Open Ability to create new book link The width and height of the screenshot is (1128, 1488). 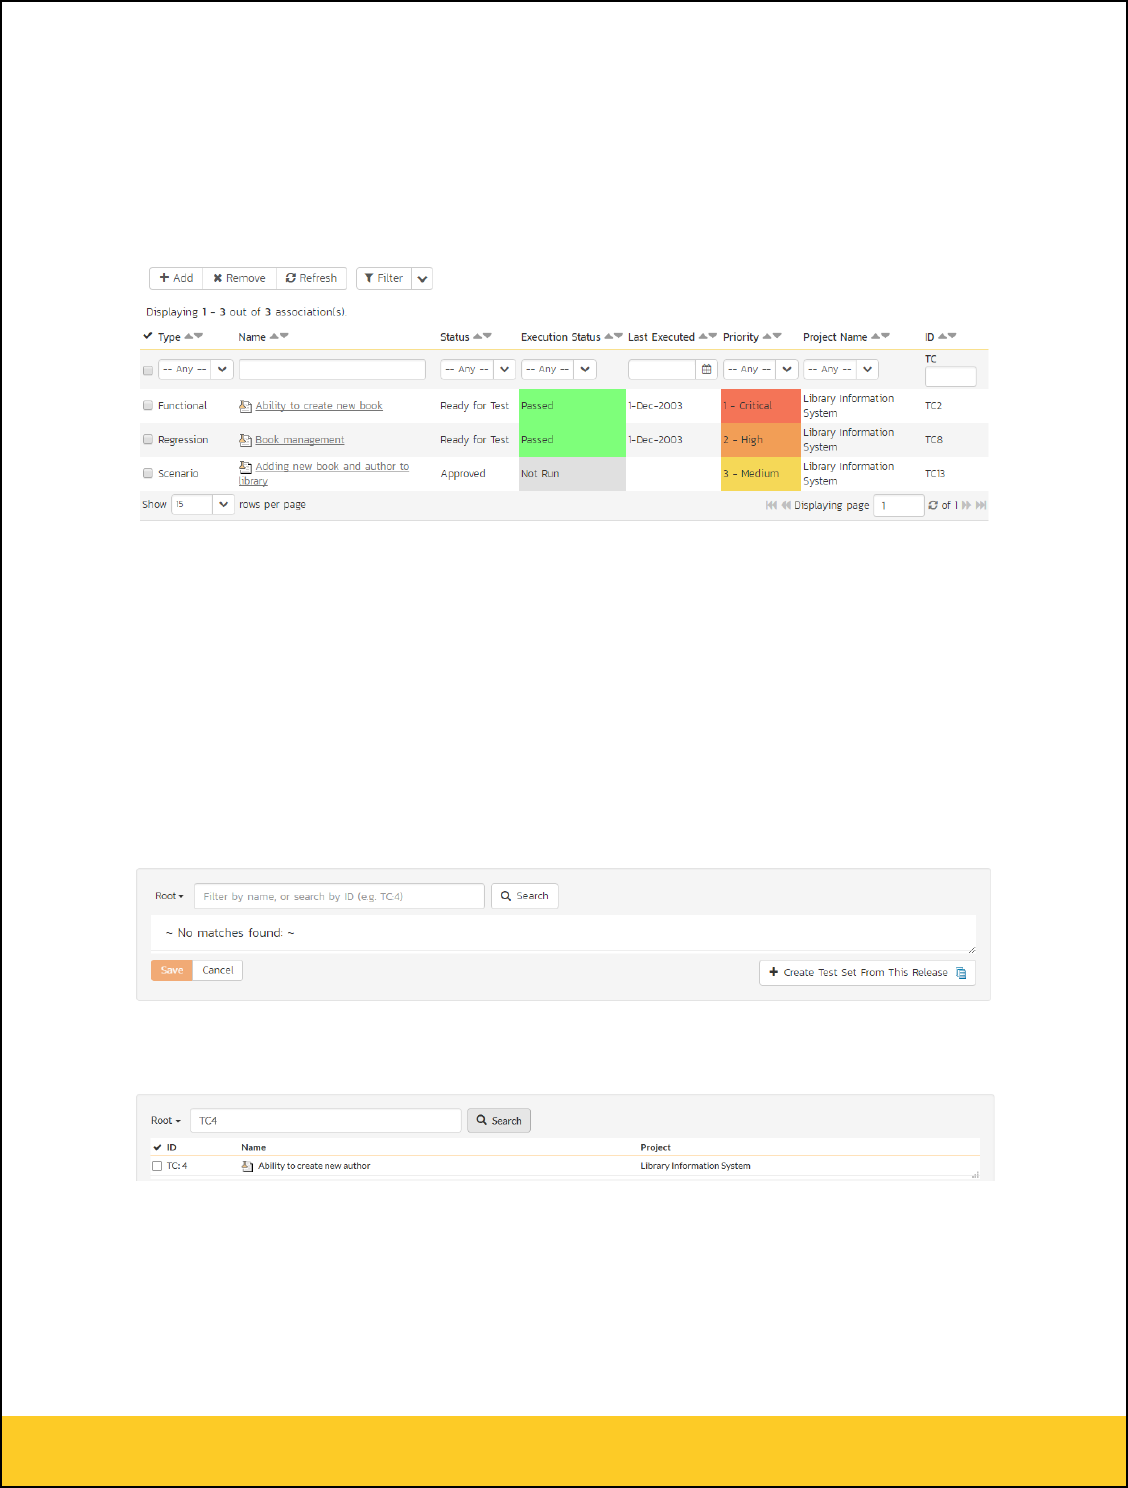point(319,406)
